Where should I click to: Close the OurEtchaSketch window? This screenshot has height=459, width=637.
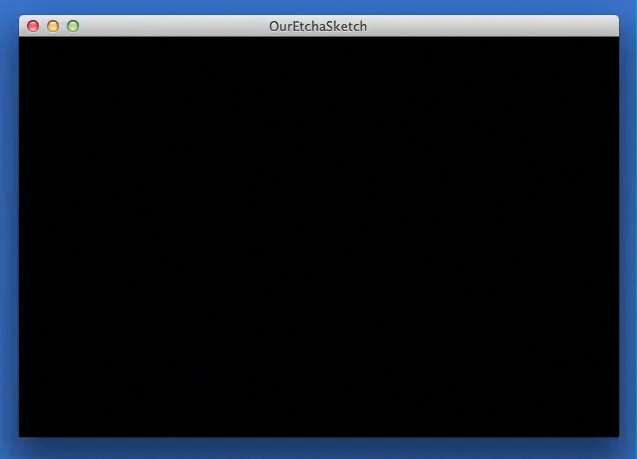(x=33, y=26)
